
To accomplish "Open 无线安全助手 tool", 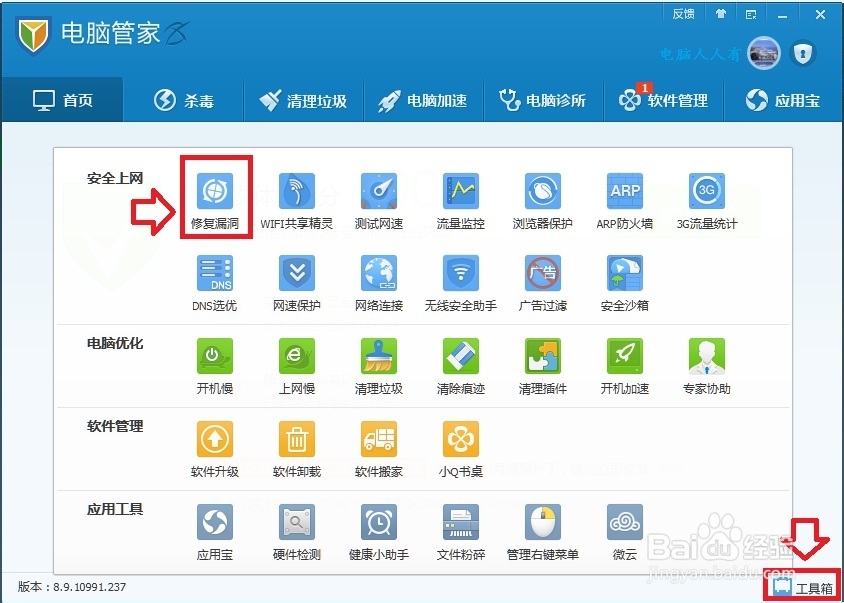I will click(x=461, y=283).
